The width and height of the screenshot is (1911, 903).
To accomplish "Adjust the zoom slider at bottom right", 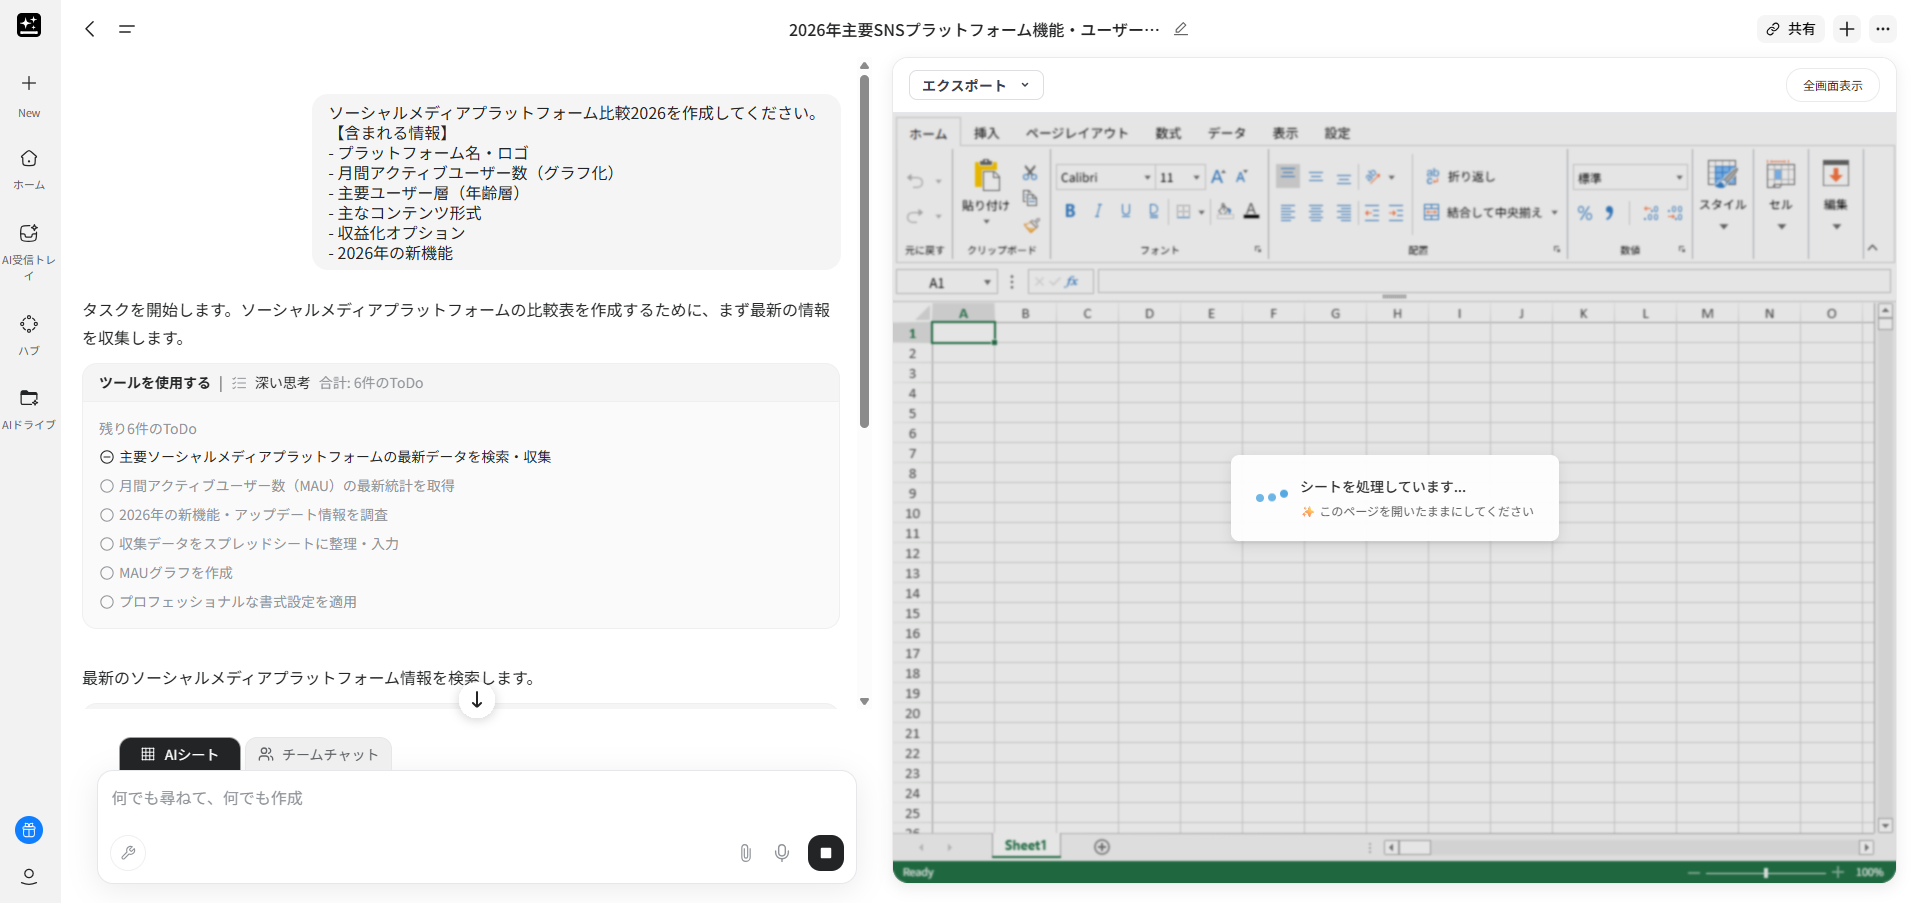I will pyautogui.click(x=1766, y=871).
